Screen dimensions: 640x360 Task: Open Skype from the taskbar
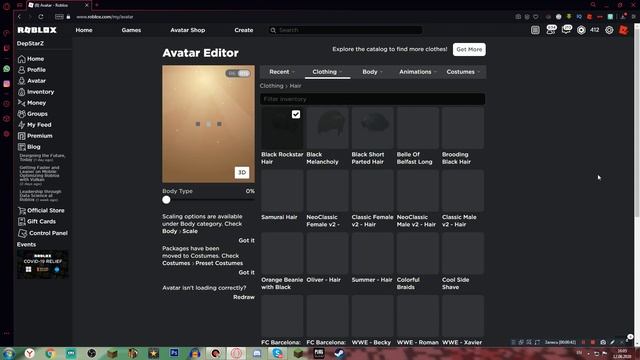[x=278, y=353]
